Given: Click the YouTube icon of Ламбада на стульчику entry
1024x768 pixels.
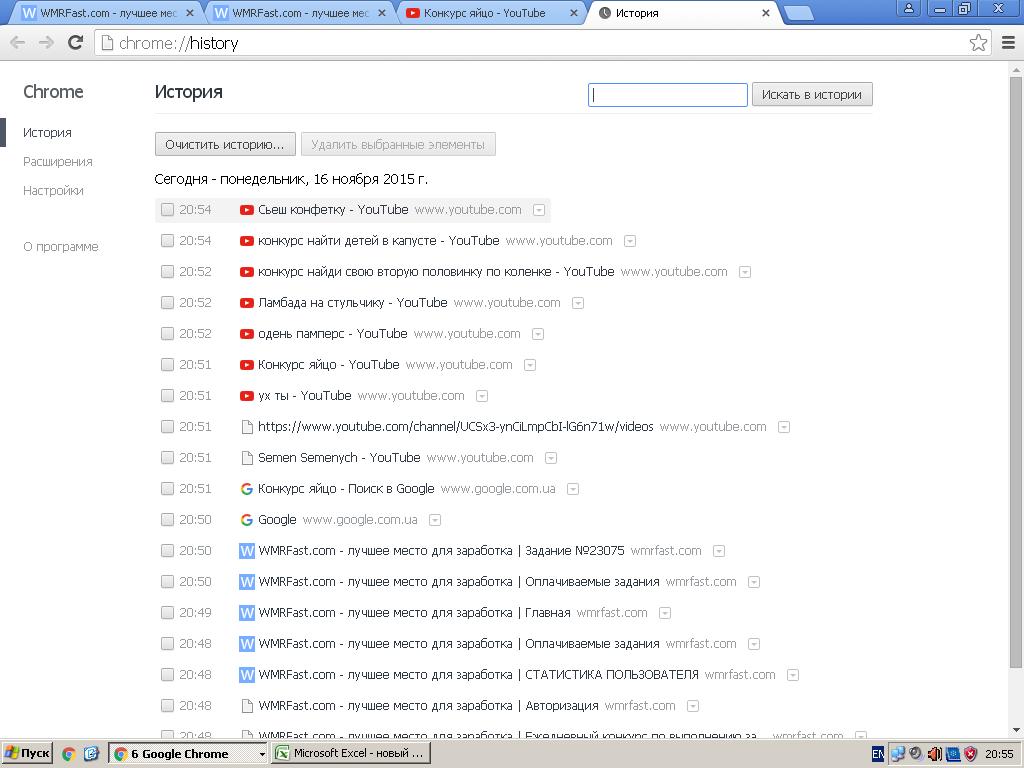Looking at the screenshot, I should [246, 303].
